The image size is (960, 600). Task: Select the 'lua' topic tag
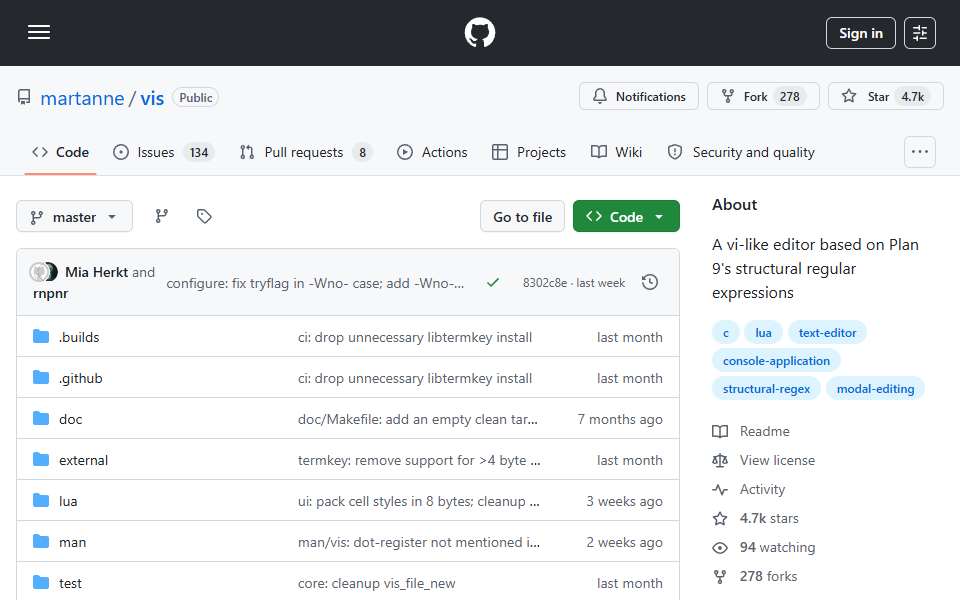(763, 332)
